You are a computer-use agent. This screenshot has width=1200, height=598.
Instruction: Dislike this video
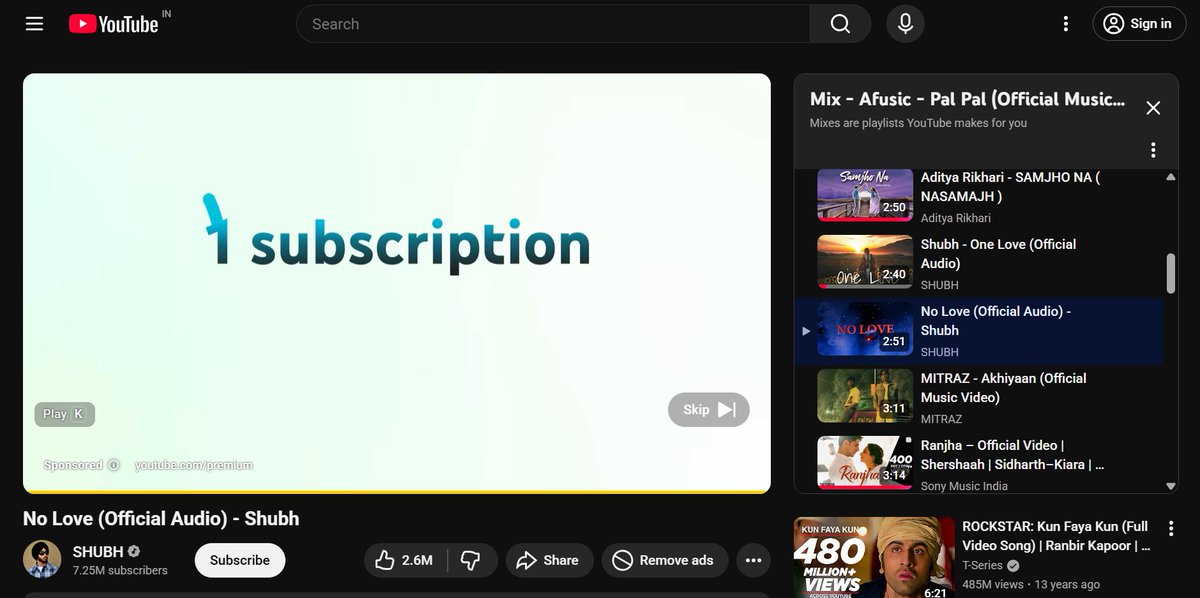[471, 560]
